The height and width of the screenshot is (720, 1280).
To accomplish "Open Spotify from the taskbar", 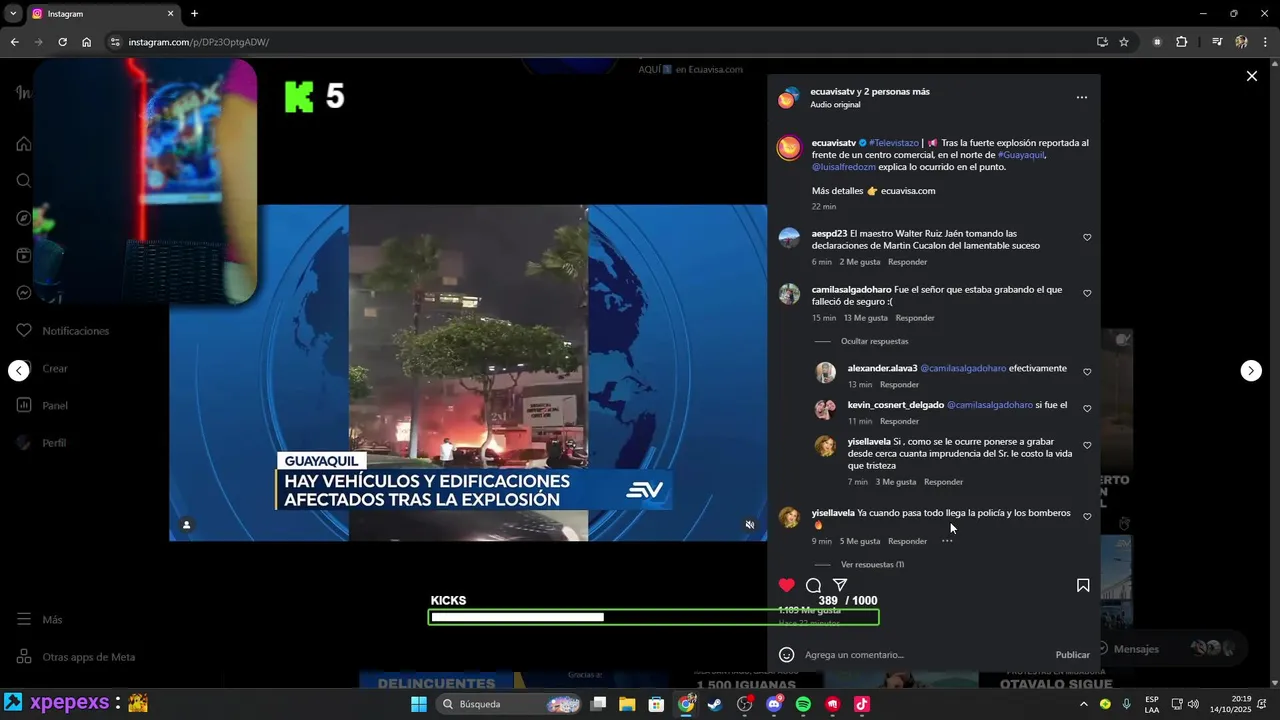I will pyautogui.click(x=803, y=704).
